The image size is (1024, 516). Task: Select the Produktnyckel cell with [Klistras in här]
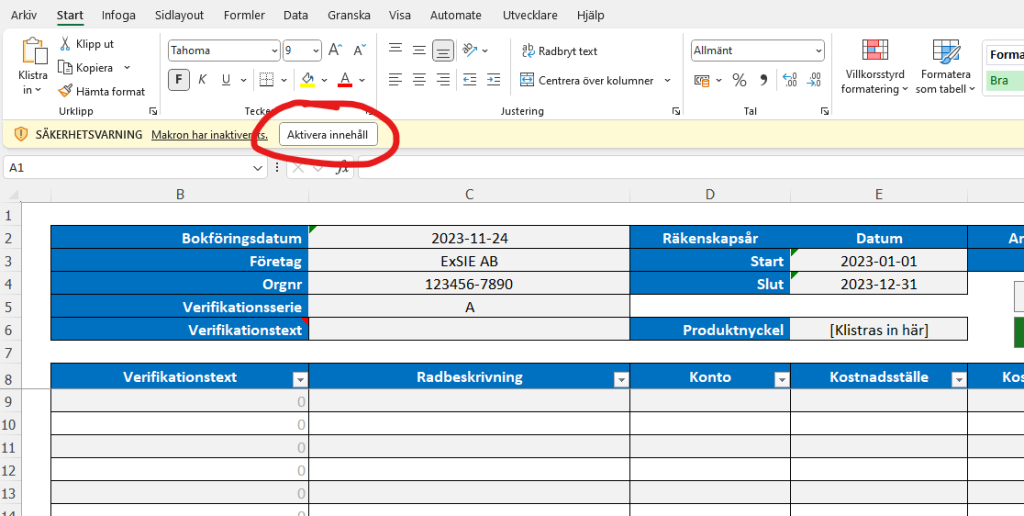878,329
